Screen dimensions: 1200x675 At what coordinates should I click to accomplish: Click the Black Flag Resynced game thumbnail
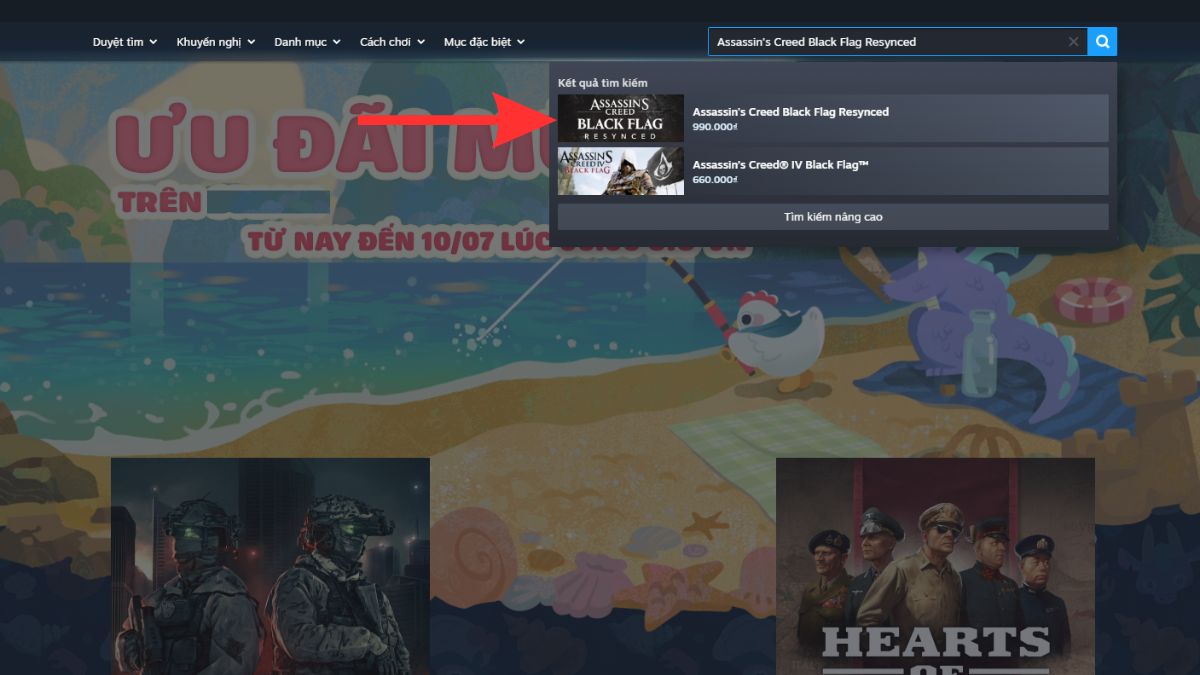click(621, 119)
